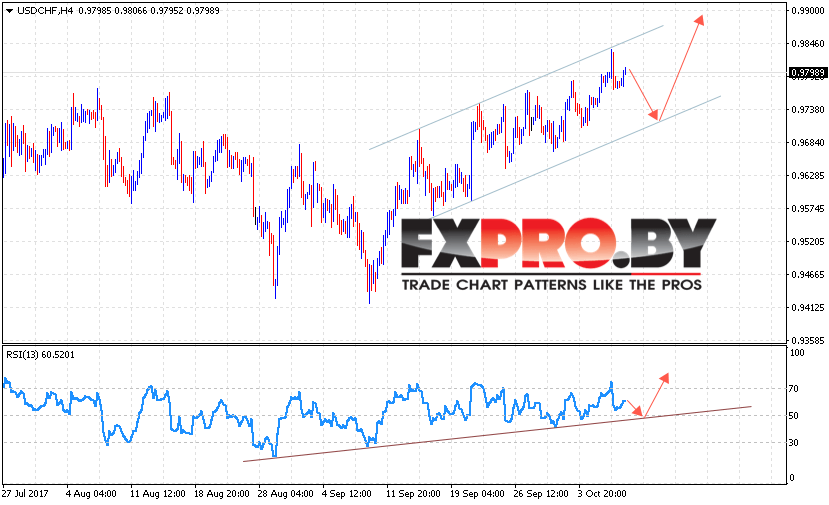The width and height of the screenshot is (829, 505).
Task: Click the RSI scale value 30
Action: (794, 443)
